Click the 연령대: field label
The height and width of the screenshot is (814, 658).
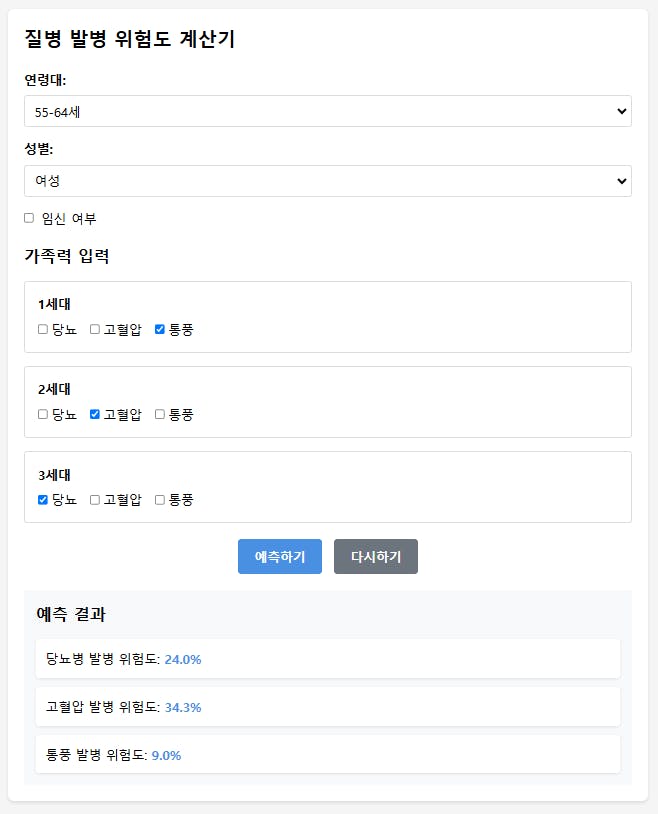[45, 80]
